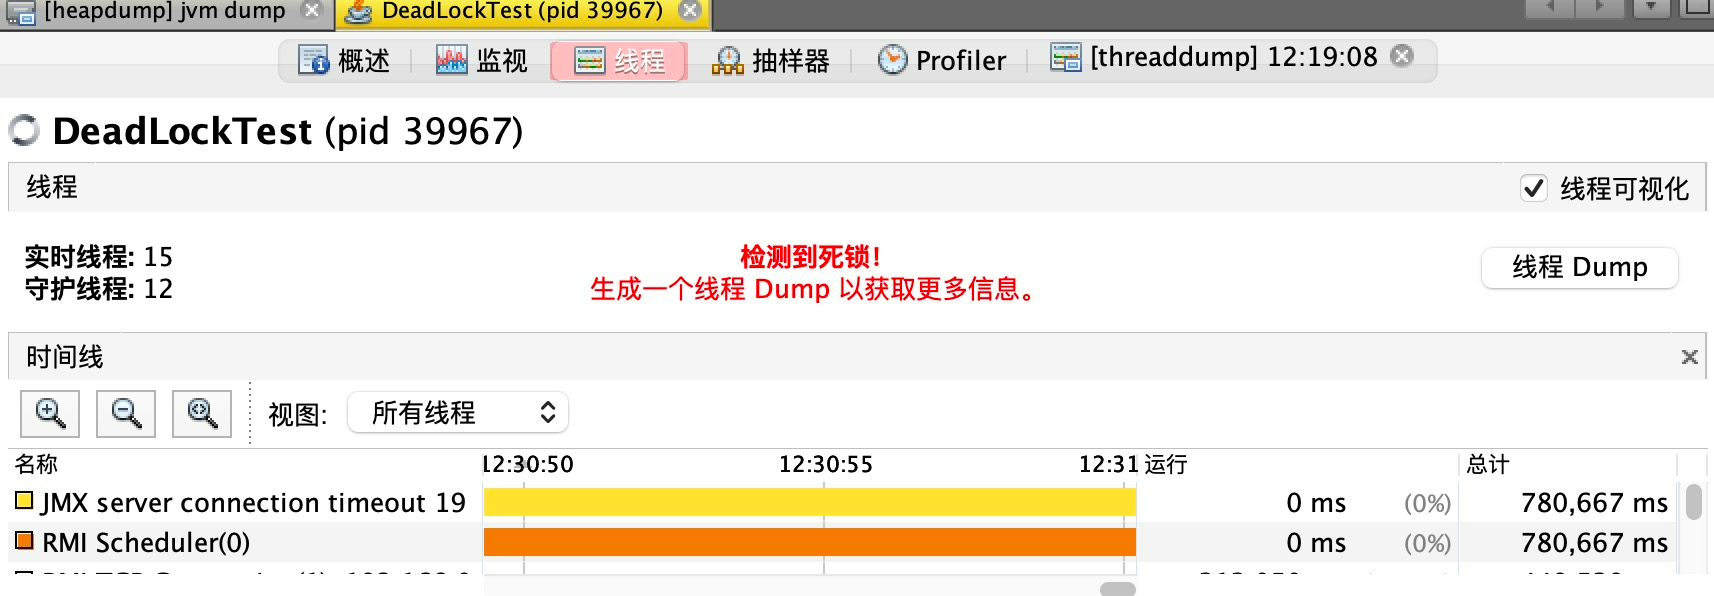1714x596 pixels.
Task: Close the 时间线 panel
Action: pyautogui.click(x=1690, y=357)
